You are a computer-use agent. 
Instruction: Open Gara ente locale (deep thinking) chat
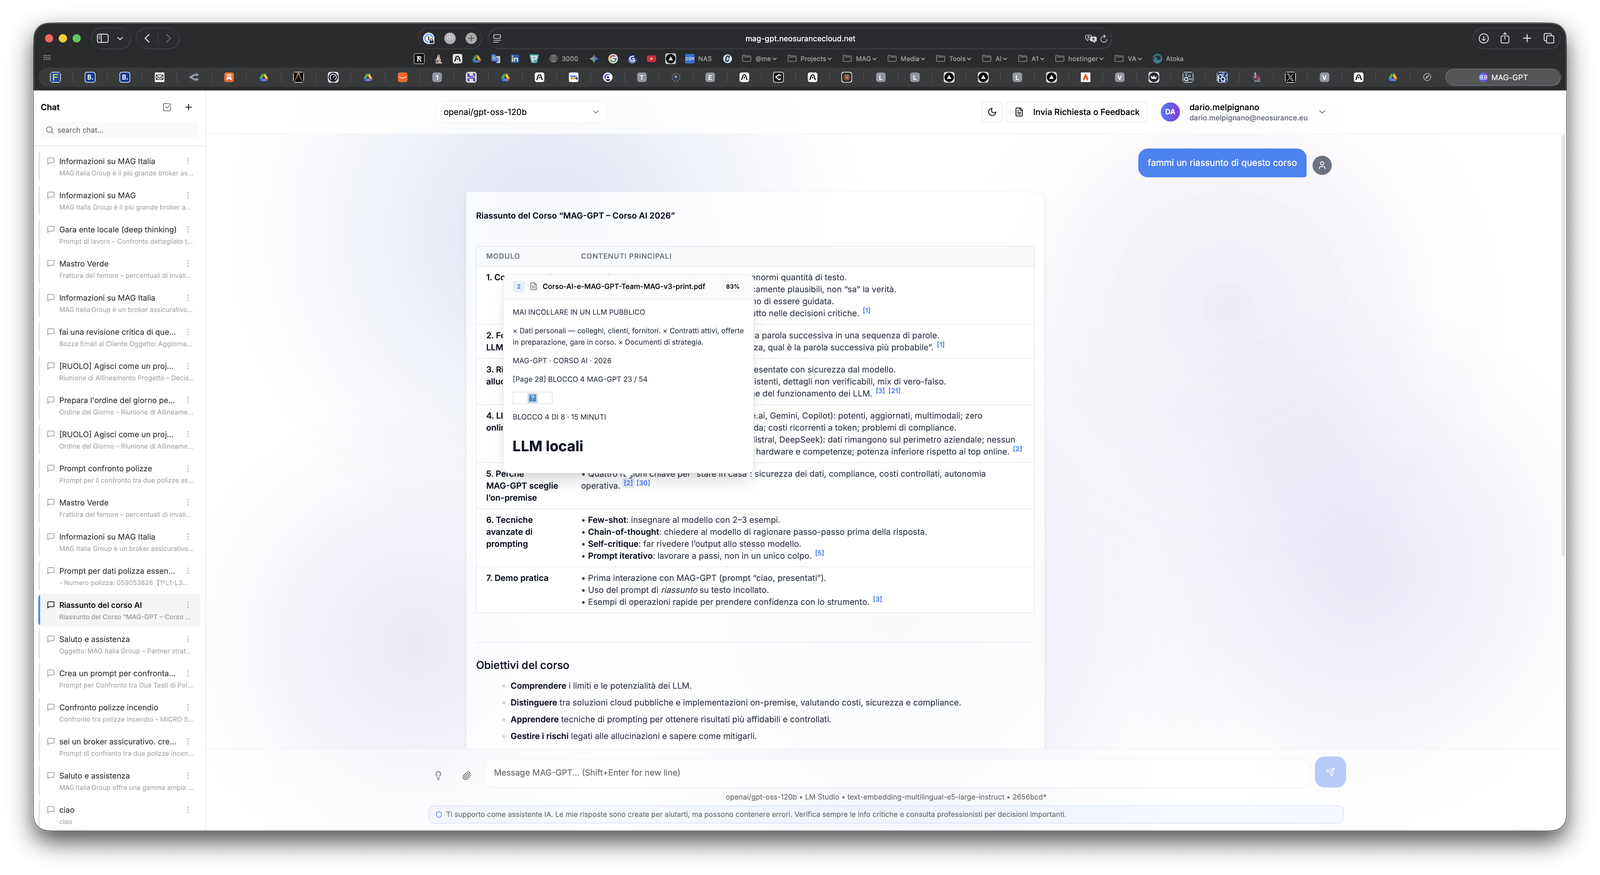pos(119,235)
